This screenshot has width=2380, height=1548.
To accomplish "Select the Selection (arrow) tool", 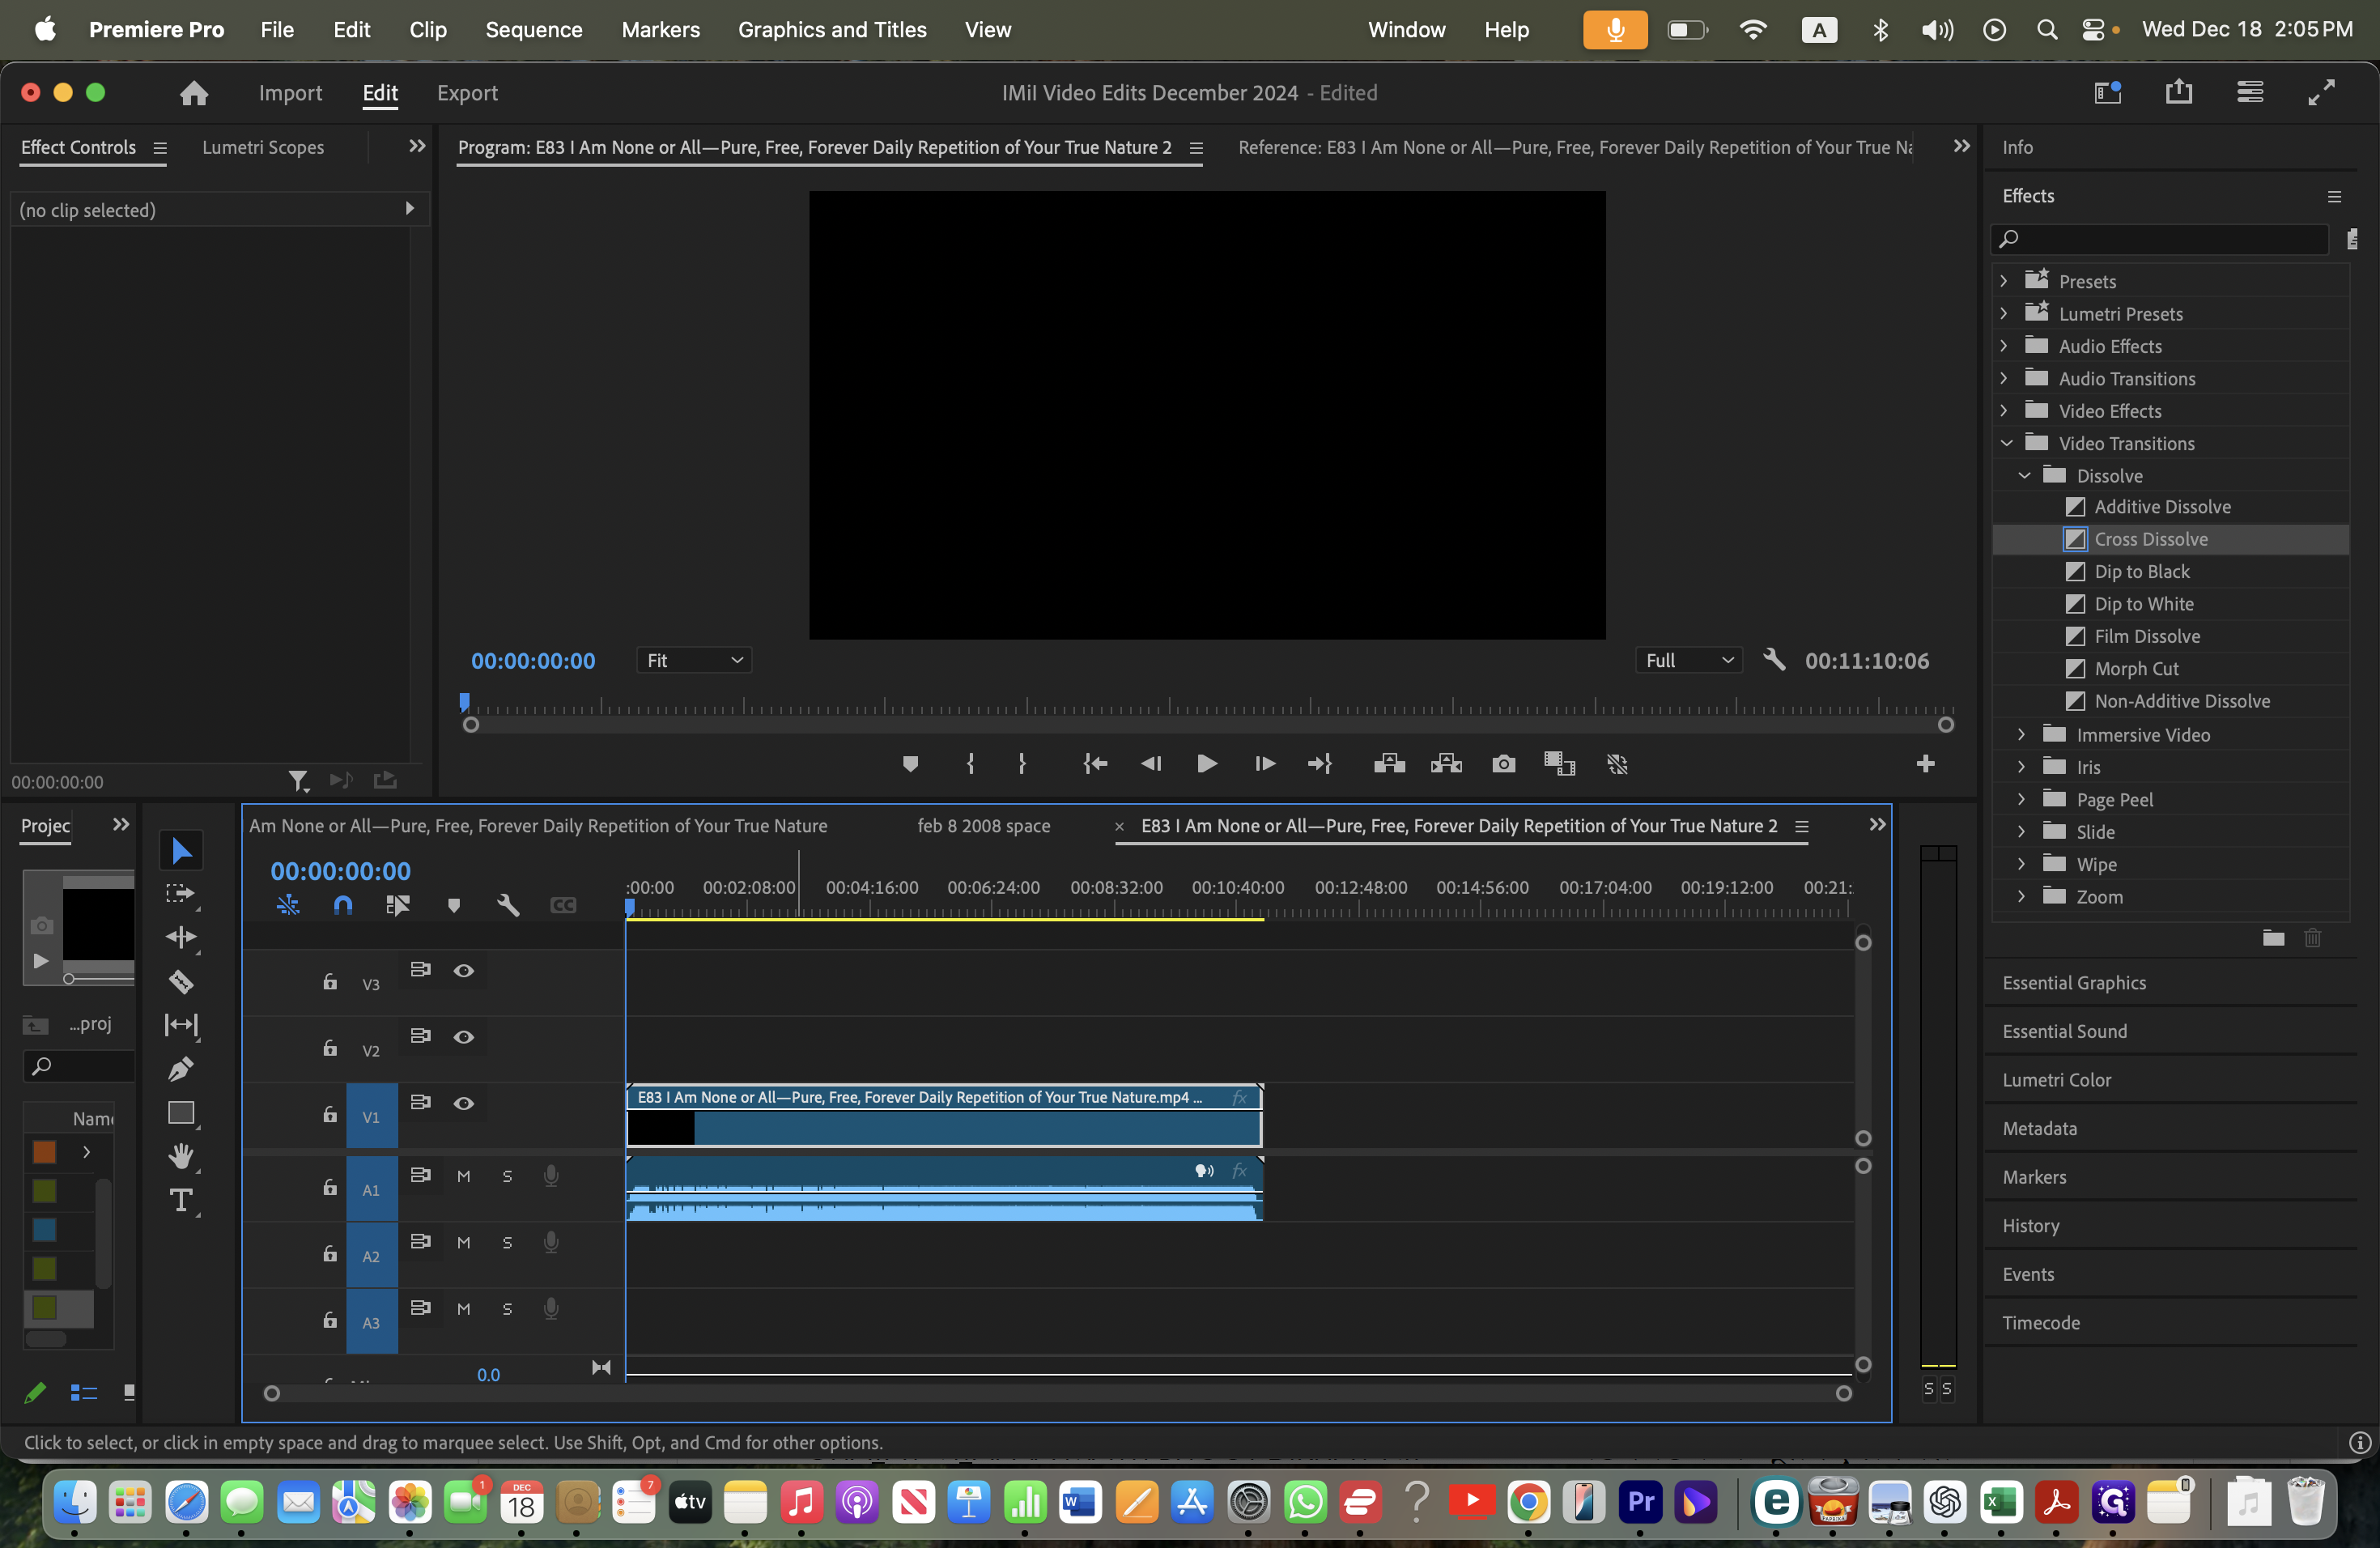I will pyautogui.click(x=181, y=851).
